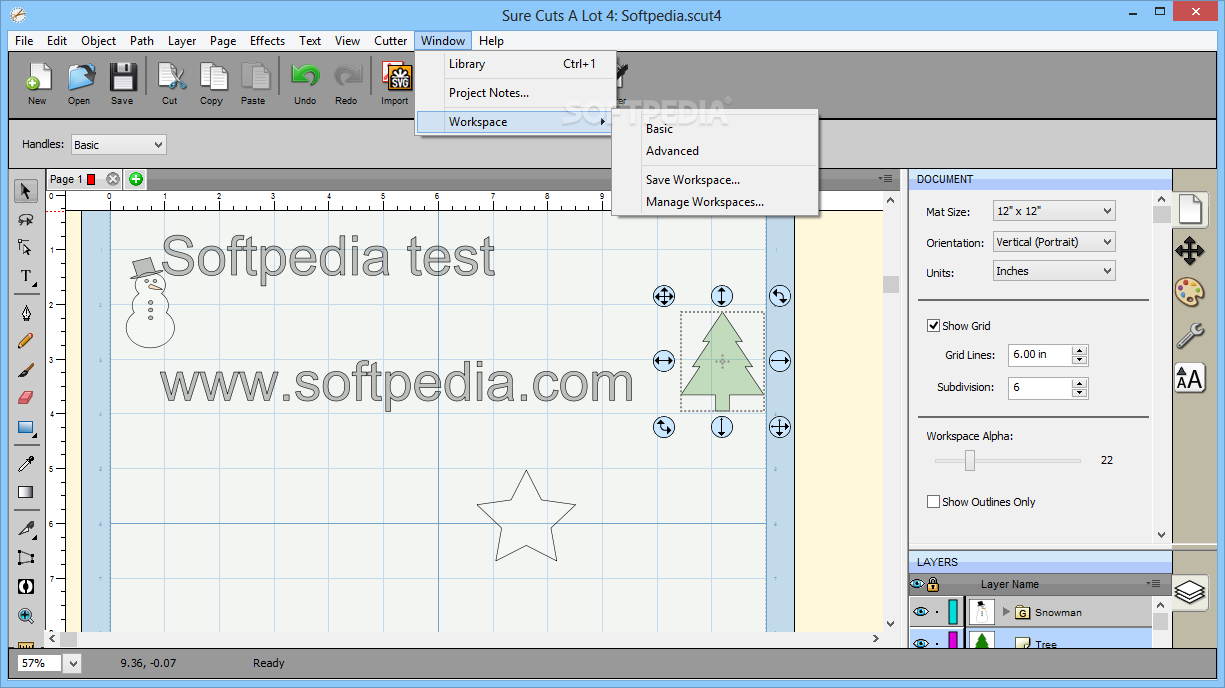Select the arrow Selection tool
Image resolution: width=1225 pixels, height=688 pixels.
[x=26, y=191]
